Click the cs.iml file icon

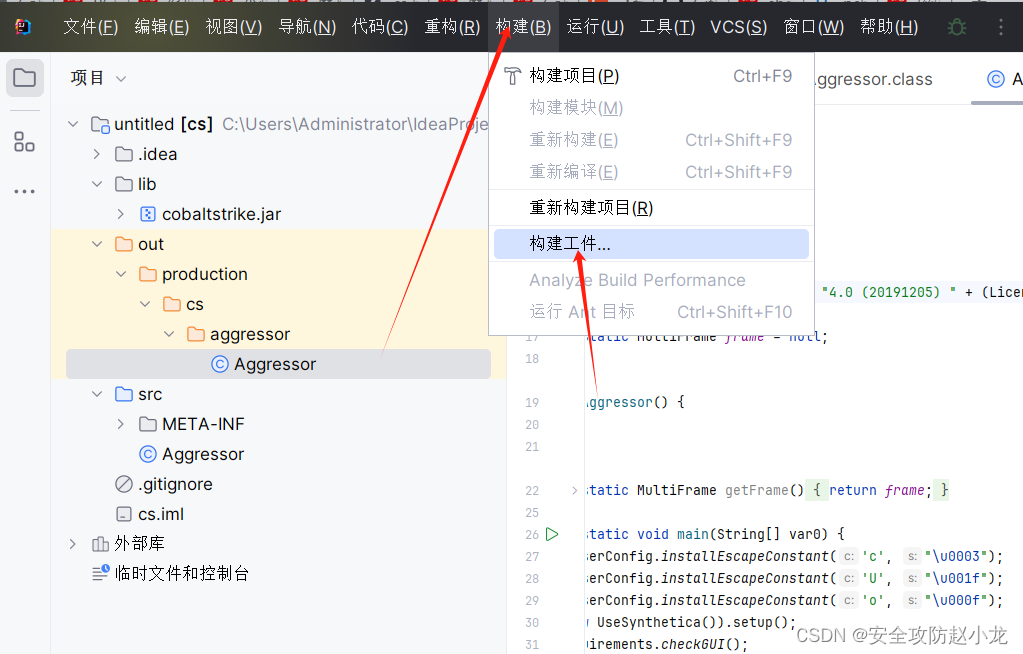(x=124, y=514)
